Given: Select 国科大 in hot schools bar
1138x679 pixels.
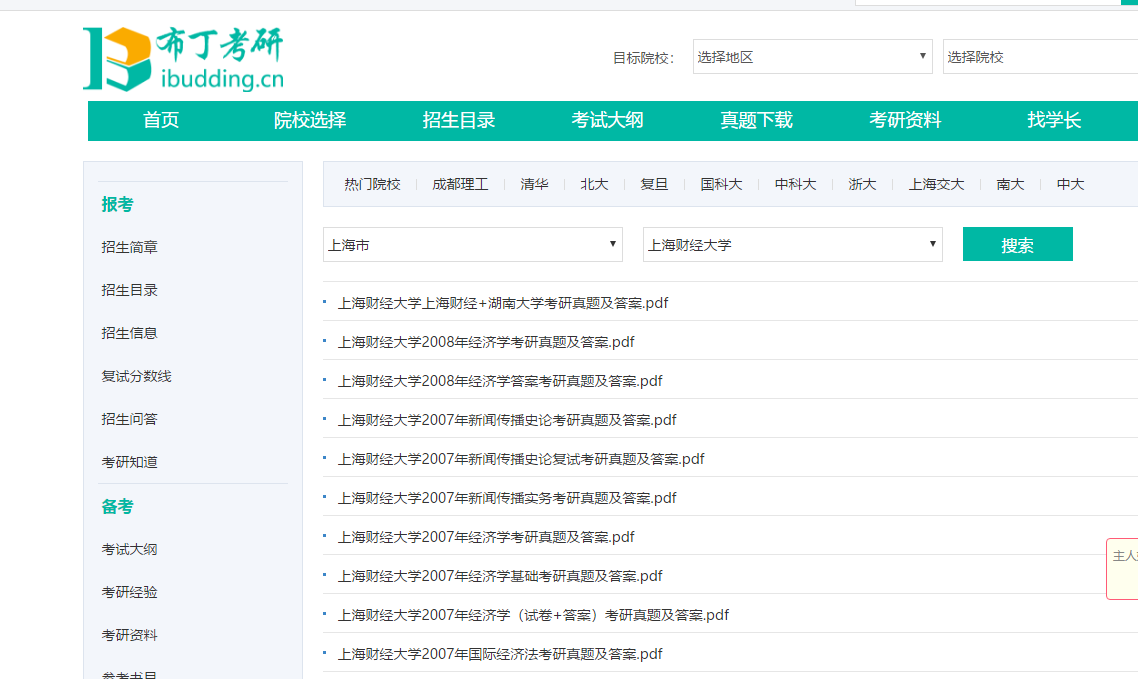Looking at the screenshot, I should tap(721, 184).
